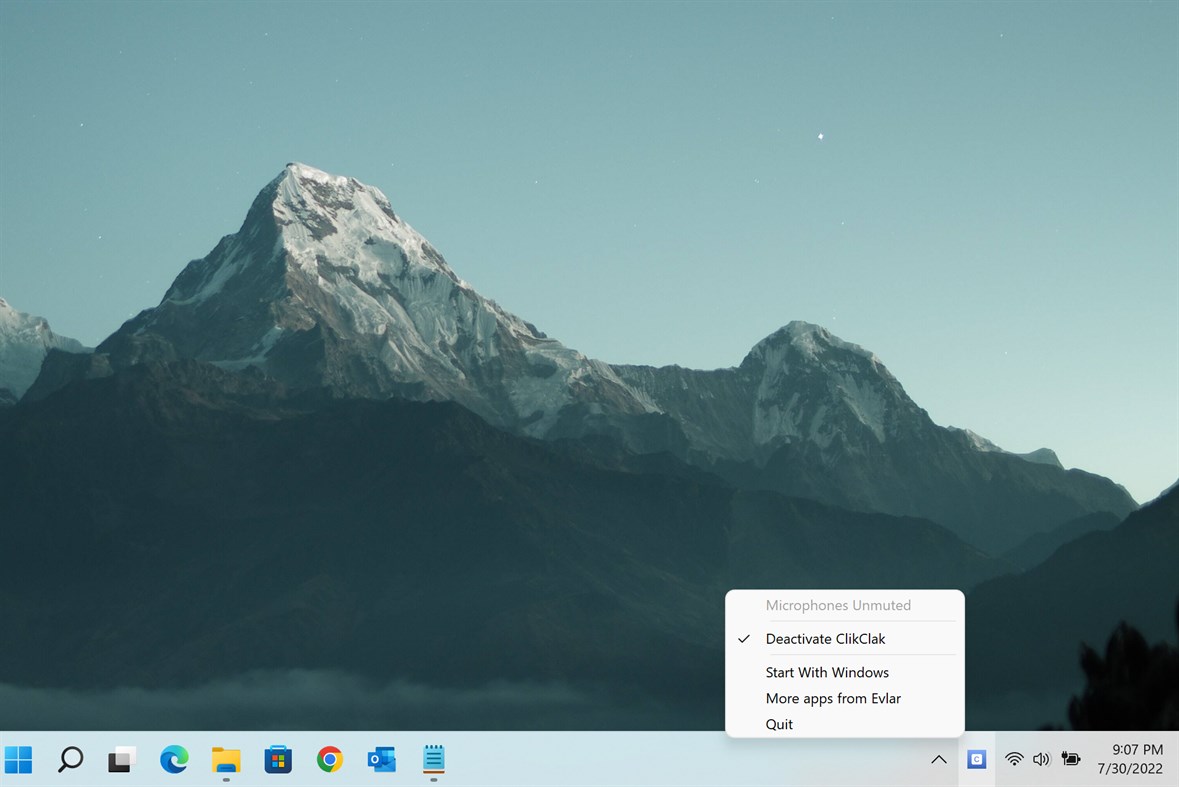1179x787 pixels.
Task: Open the Start menu
Action: pyautogui.click(x=20, y=760)
